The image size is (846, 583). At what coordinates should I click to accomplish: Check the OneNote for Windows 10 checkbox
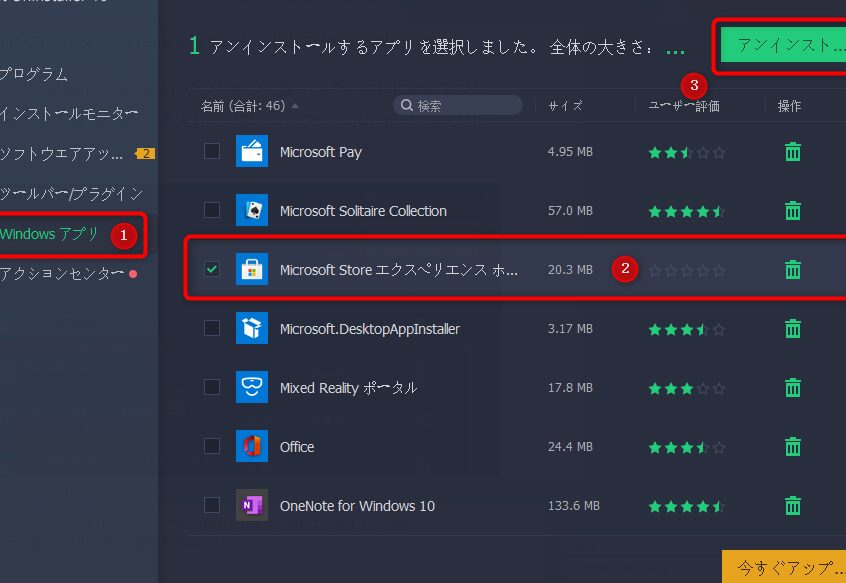tap(212, 505)
